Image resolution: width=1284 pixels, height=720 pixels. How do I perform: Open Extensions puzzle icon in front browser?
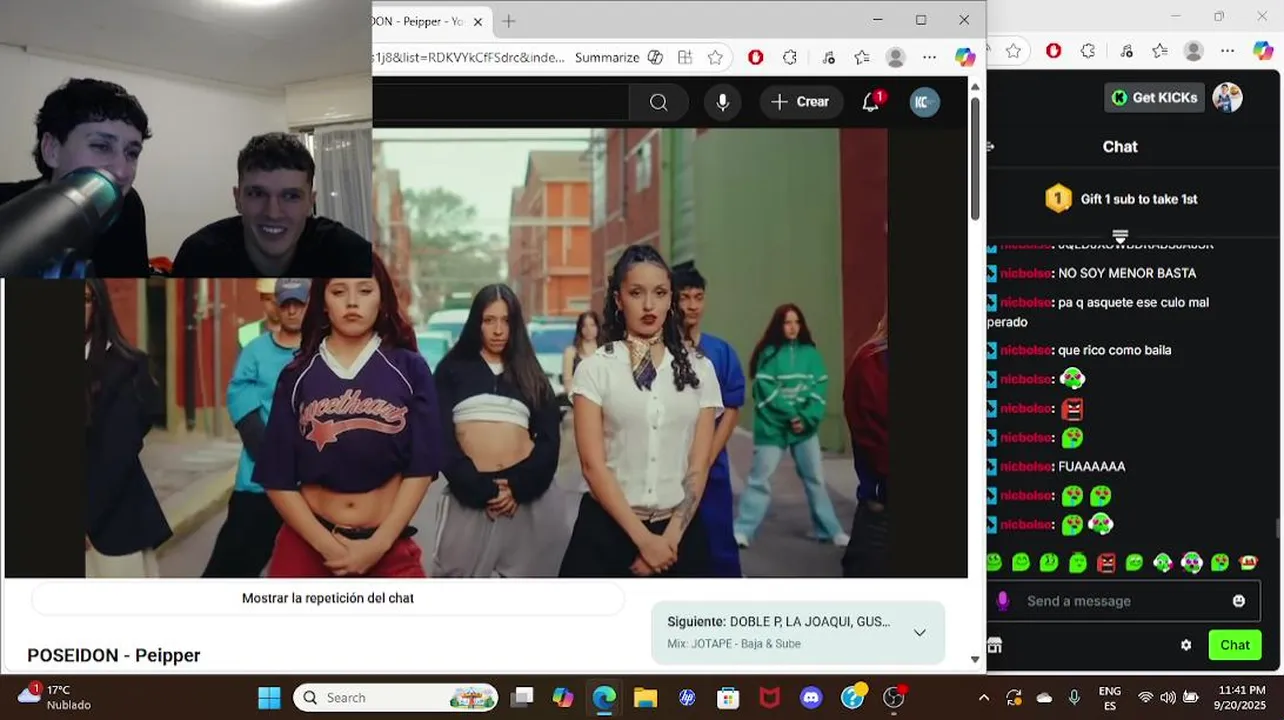pyautogui.click(x=790, y=58)
